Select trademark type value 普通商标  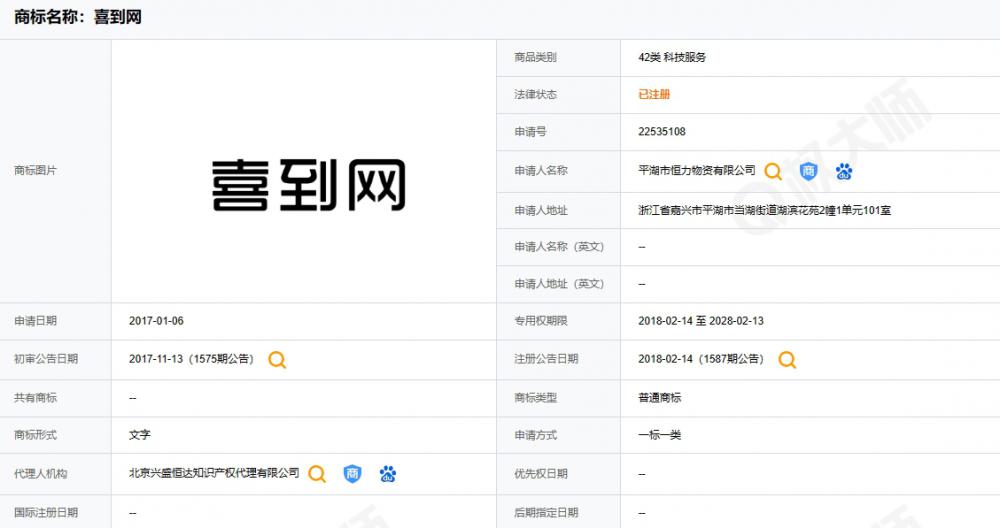pos(659,398)
